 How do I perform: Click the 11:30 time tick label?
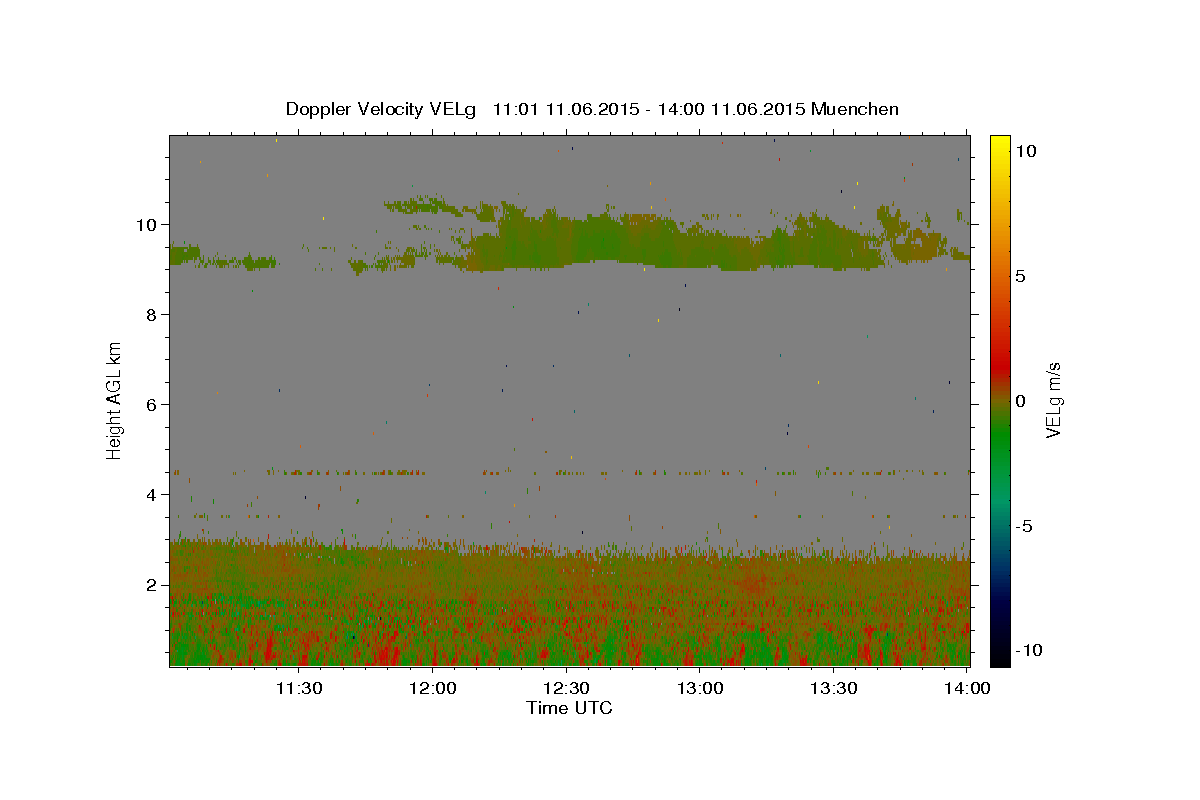[x=298, y=688]
